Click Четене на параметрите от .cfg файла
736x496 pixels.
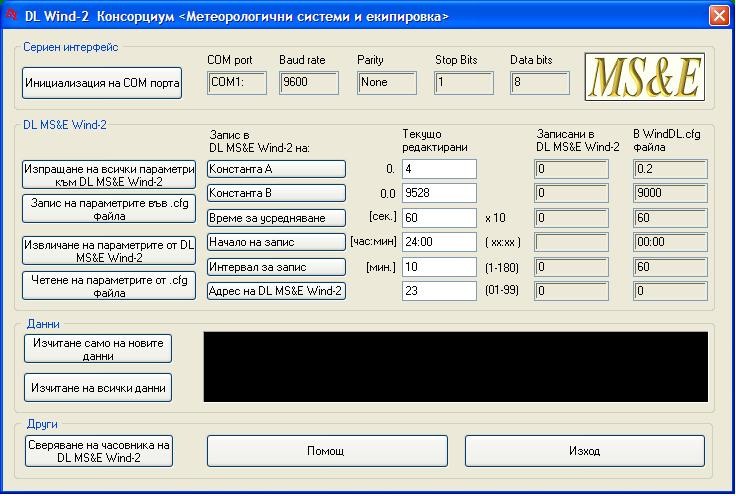pos(109,286)
